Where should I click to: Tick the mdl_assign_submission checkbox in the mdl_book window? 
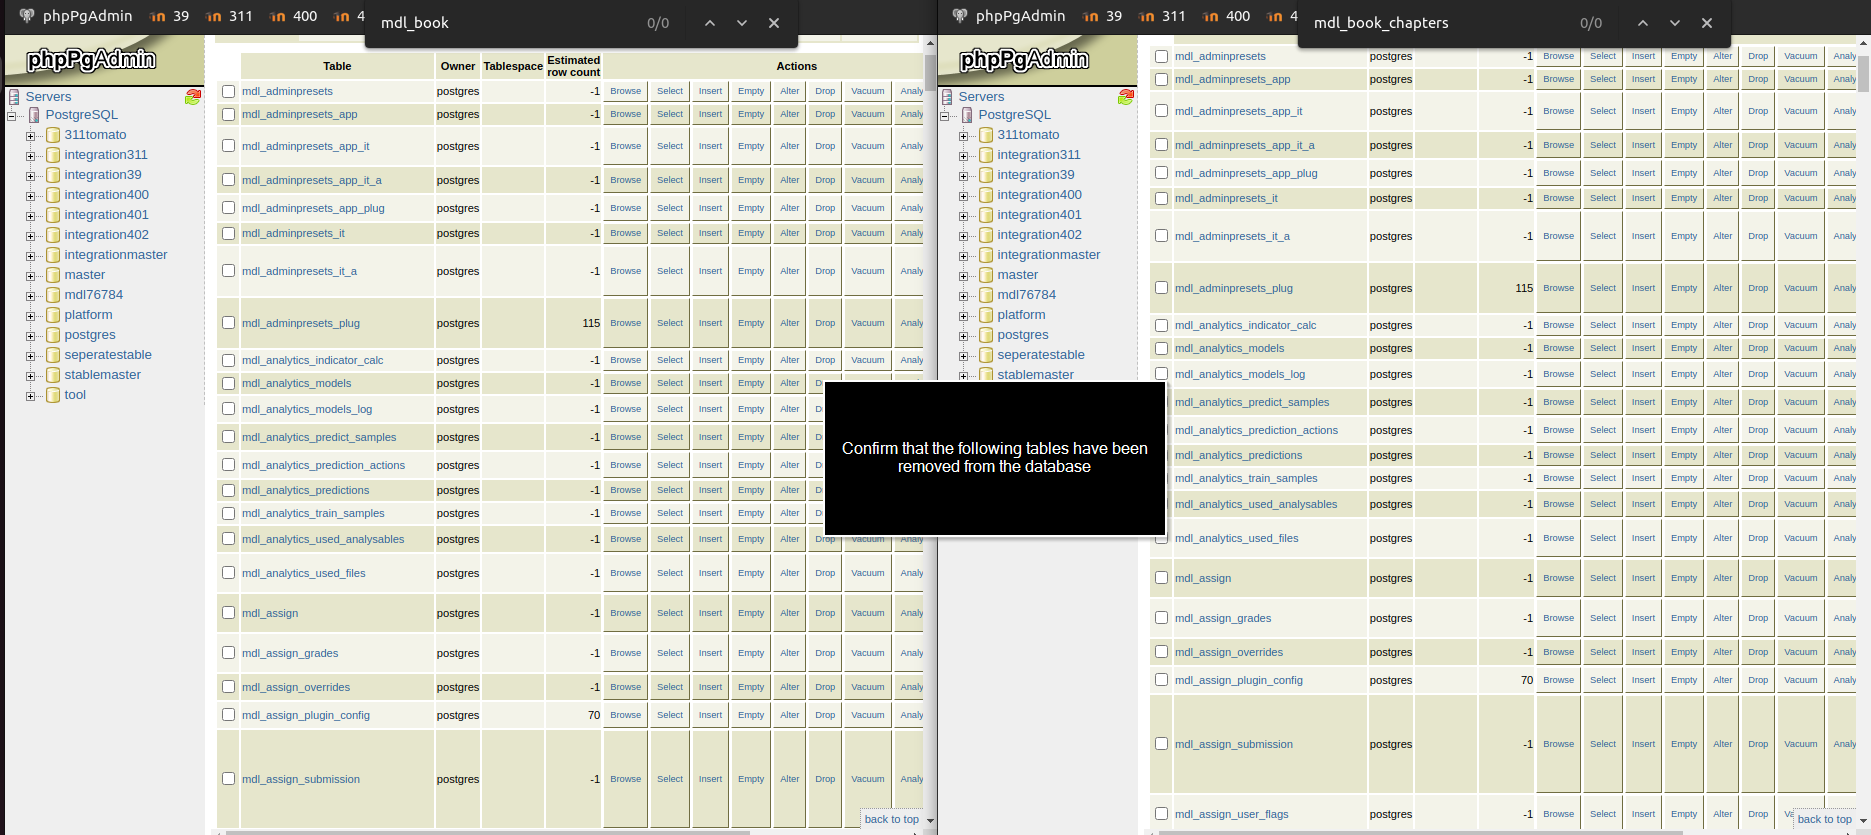click(x=228, y=779)
